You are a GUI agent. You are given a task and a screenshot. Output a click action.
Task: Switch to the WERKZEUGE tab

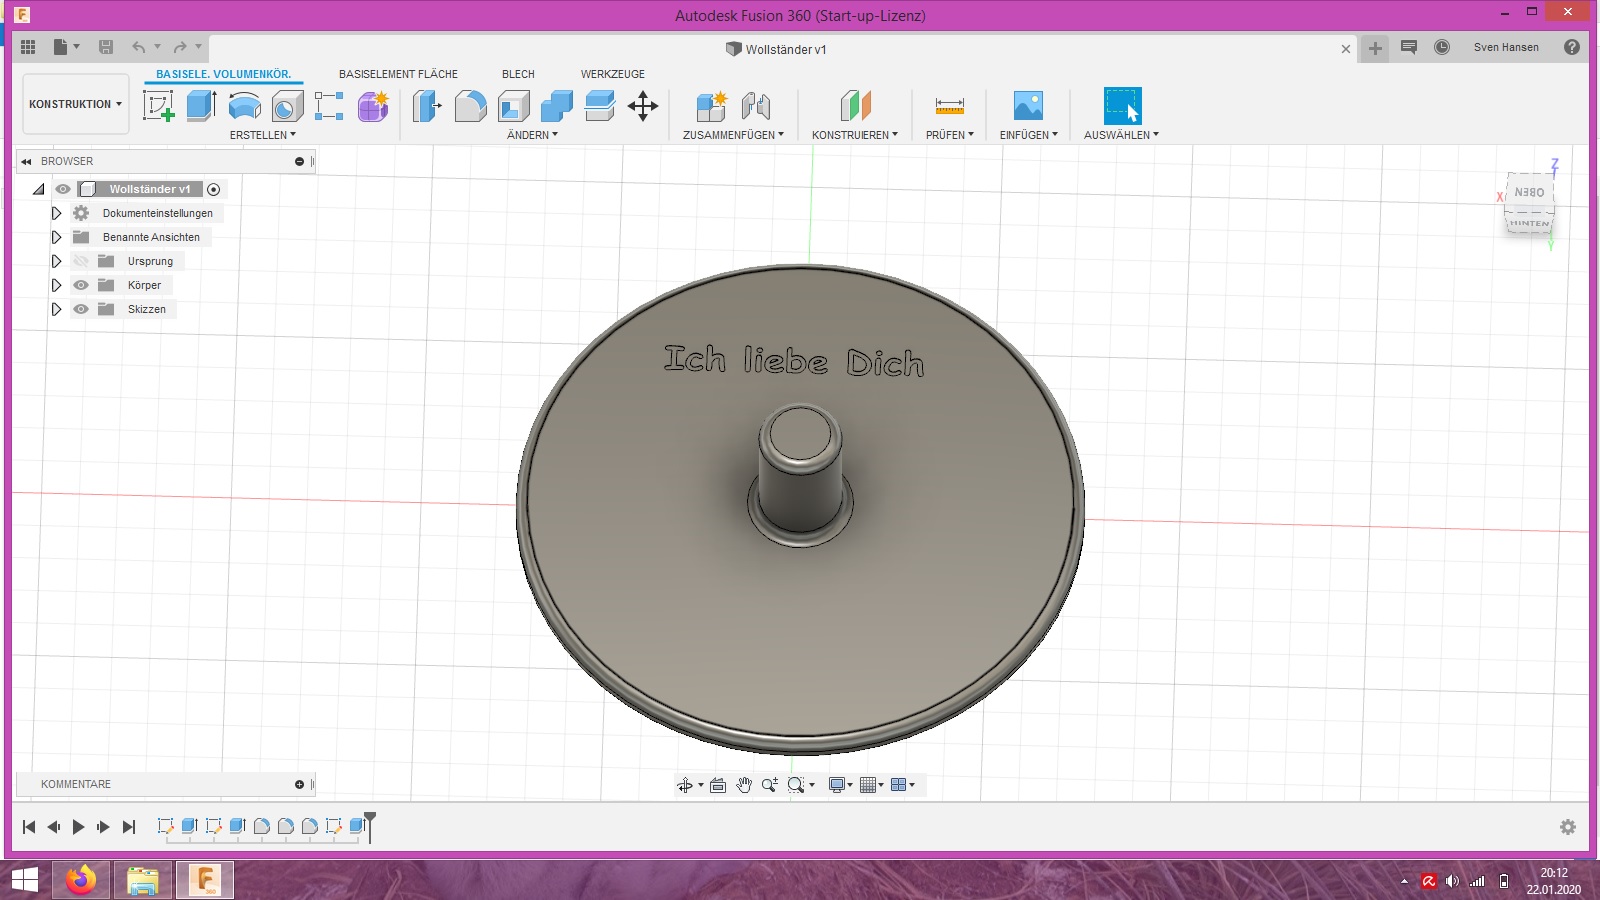pos(613,74)
